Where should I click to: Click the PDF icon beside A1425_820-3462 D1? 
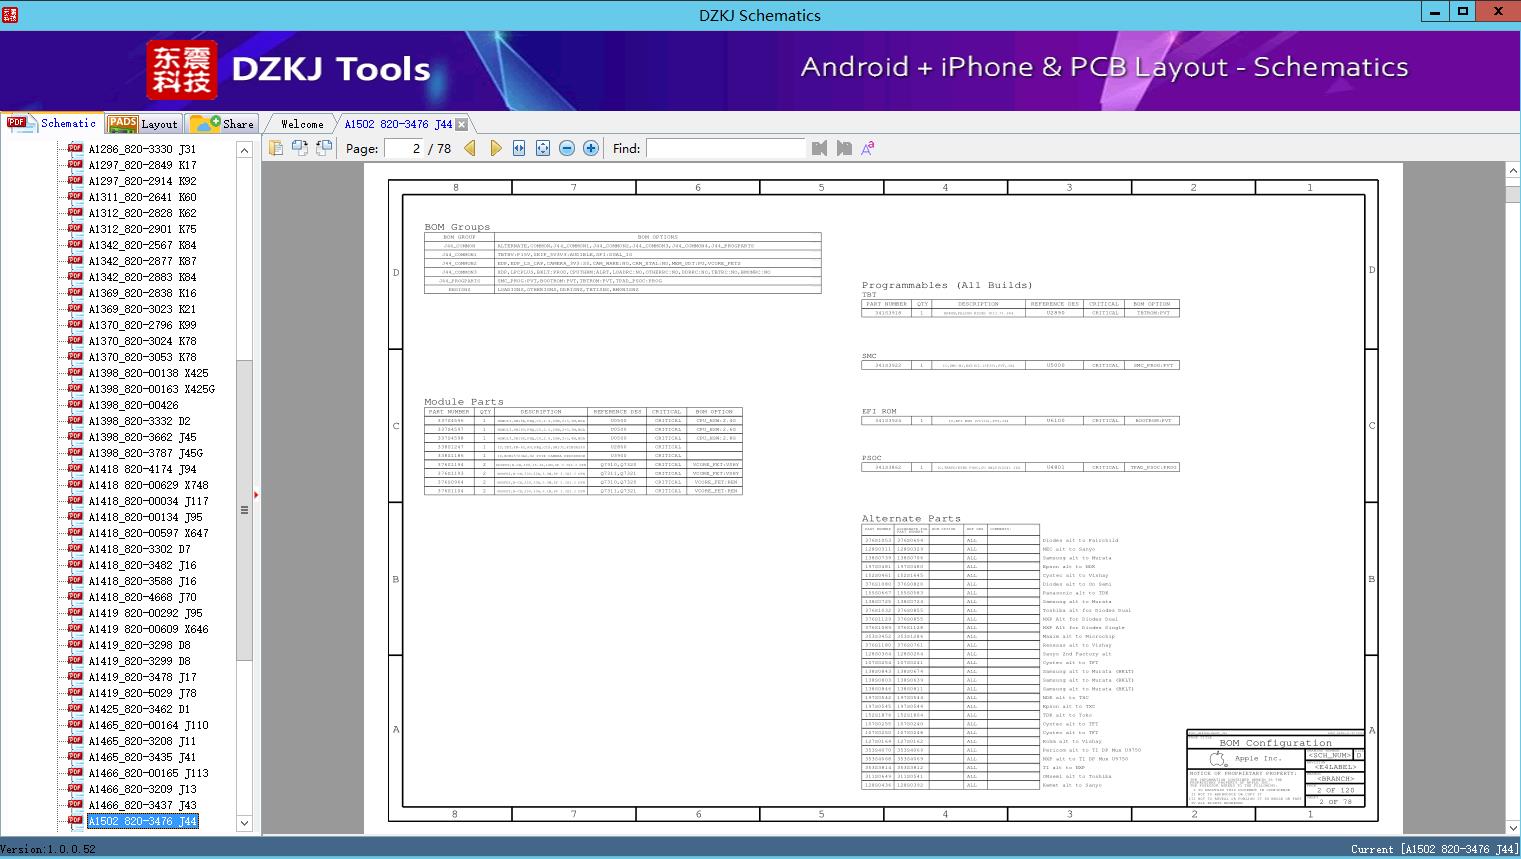point(75,709)
